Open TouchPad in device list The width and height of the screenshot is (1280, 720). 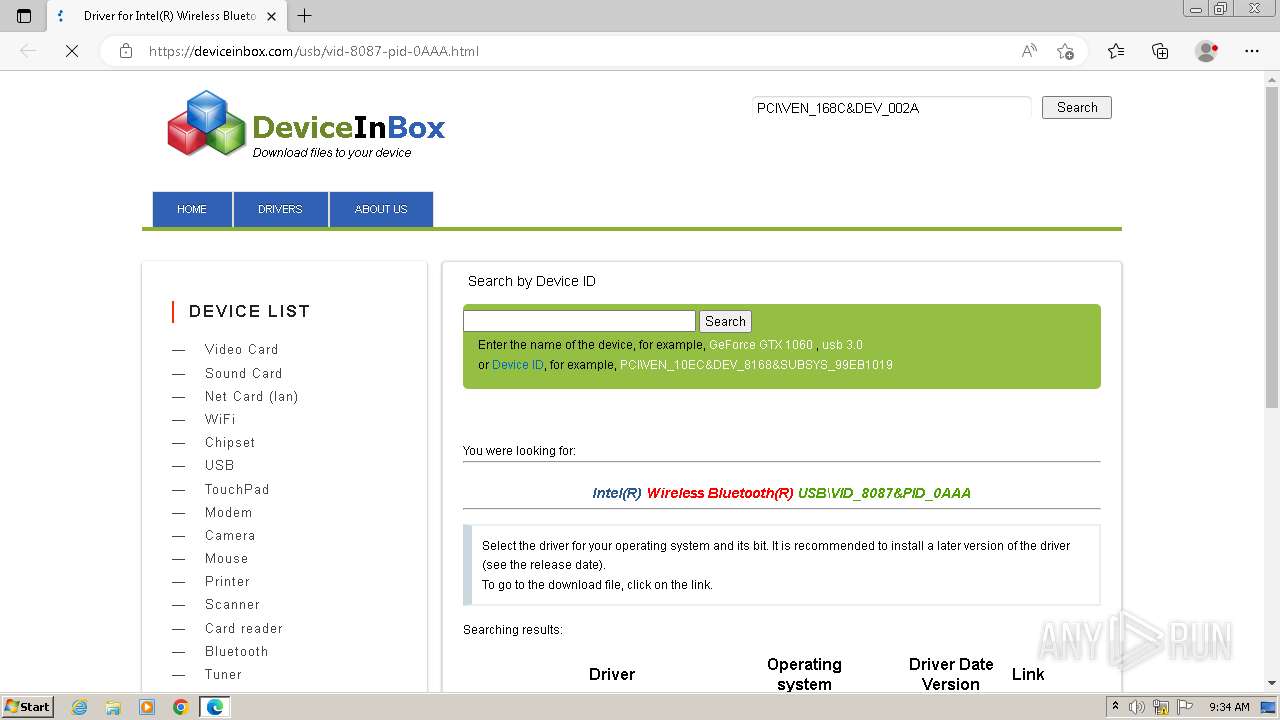click(x=237, y=489)
